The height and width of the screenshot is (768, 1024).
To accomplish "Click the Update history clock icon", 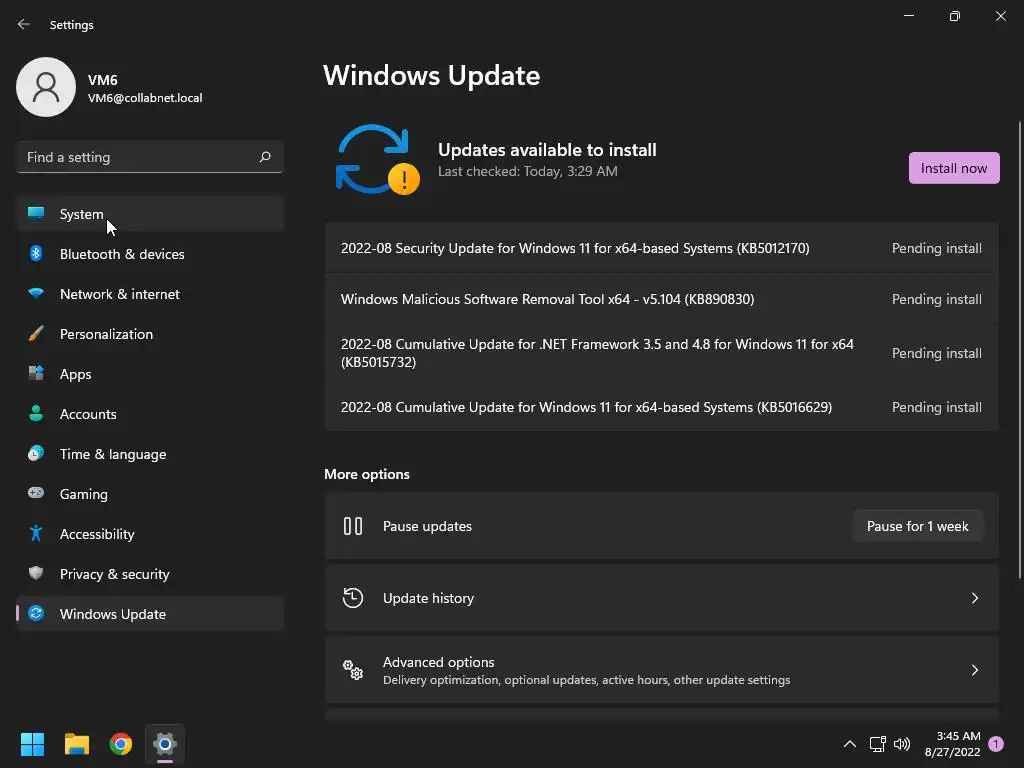I will coord(353,598).
